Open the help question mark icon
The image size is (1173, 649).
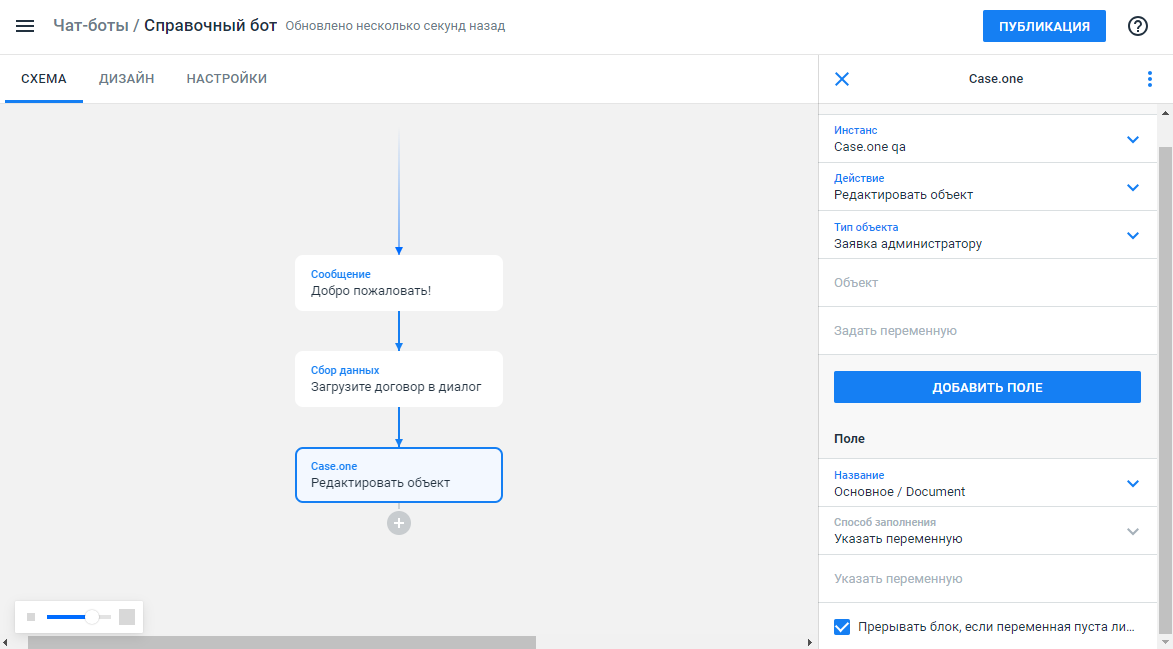(x=1137, y=26)
